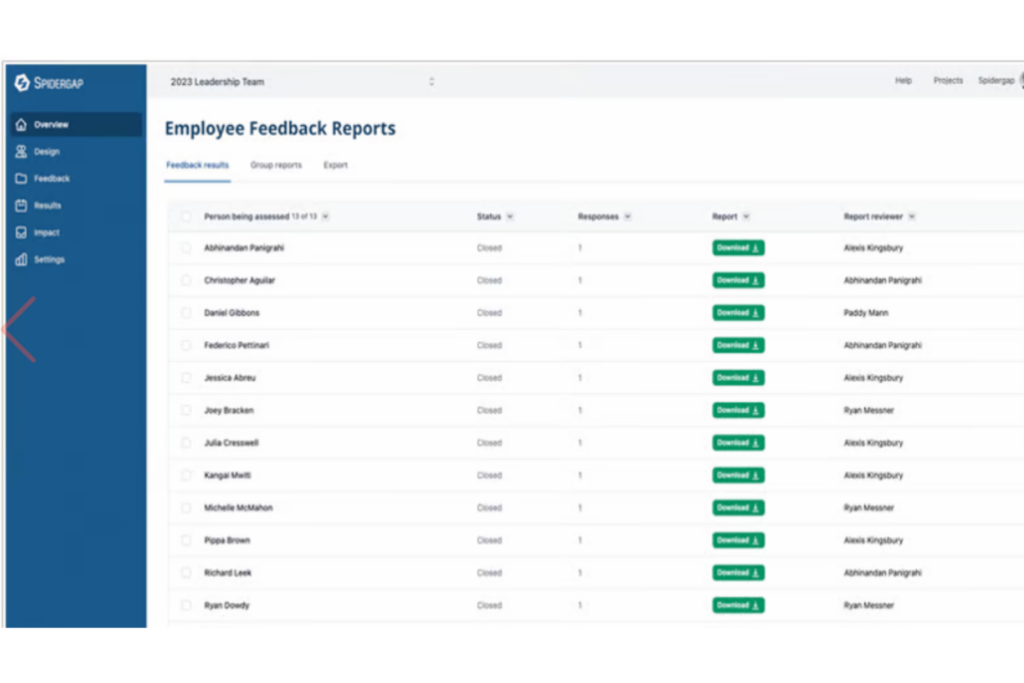Toggle the select-all checkbox in the header row
This screenshot has height=683, width=1024.
(185, 216)
